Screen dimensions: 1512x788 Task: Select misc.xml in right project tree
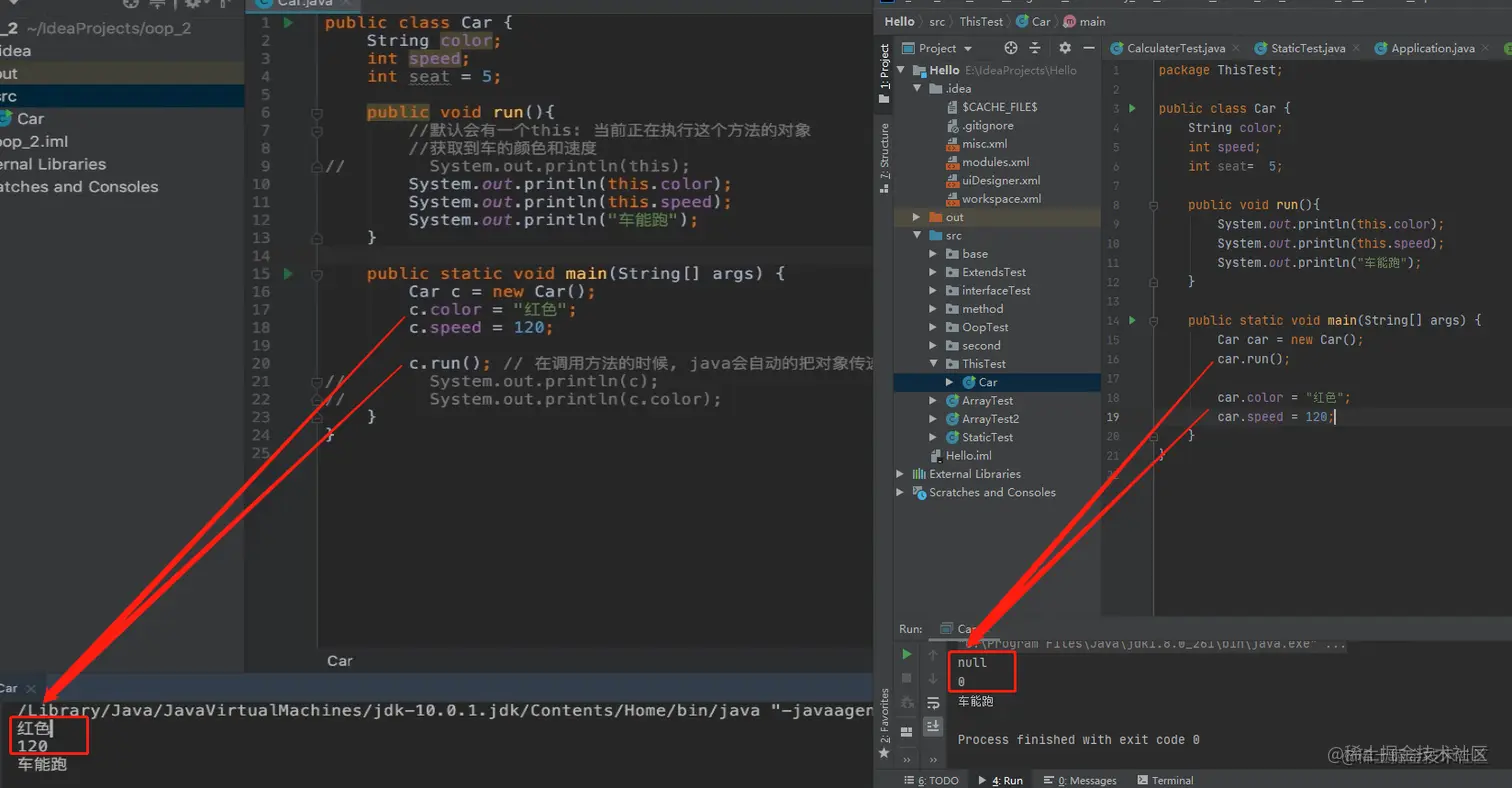click(x=984, y=144)
